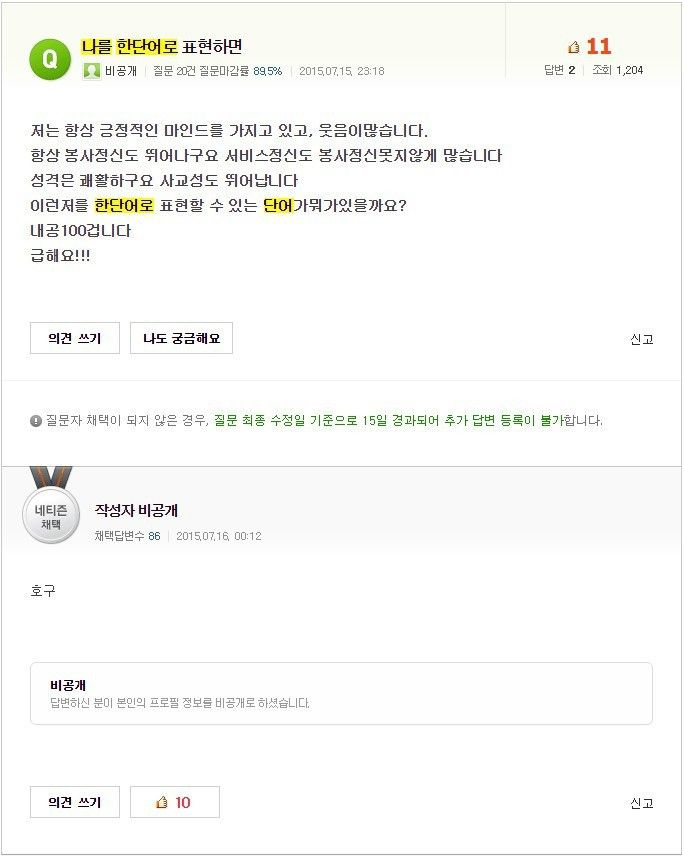Click the thumbs-up icon beside 11

point(574,47)
